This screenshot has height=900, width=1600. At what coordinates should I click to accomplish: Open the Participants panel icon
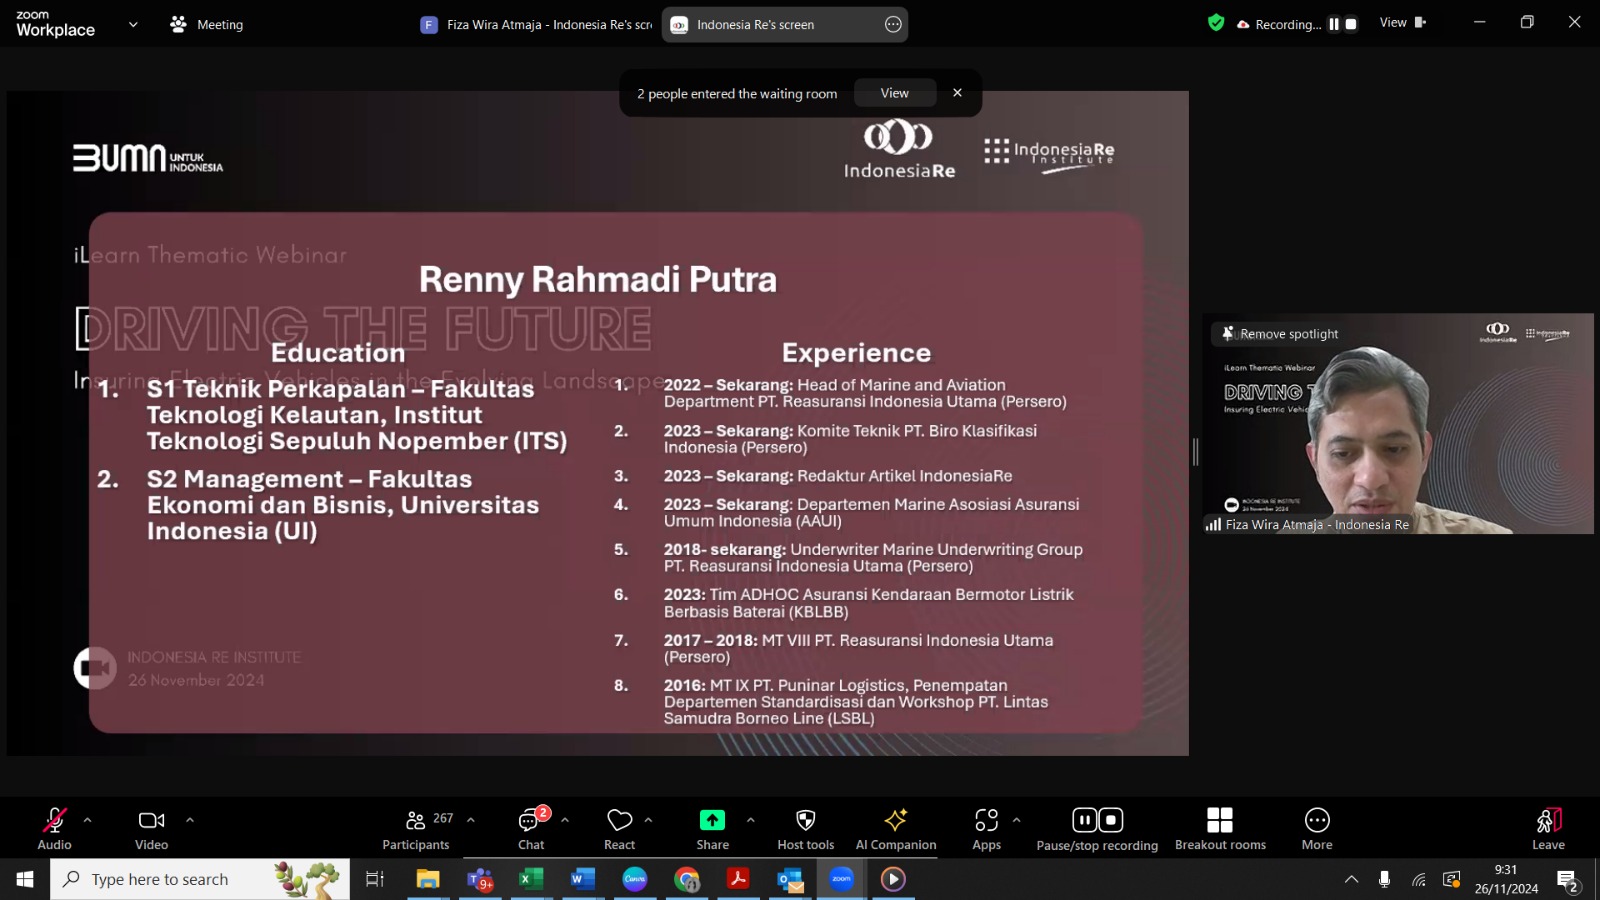415,820
